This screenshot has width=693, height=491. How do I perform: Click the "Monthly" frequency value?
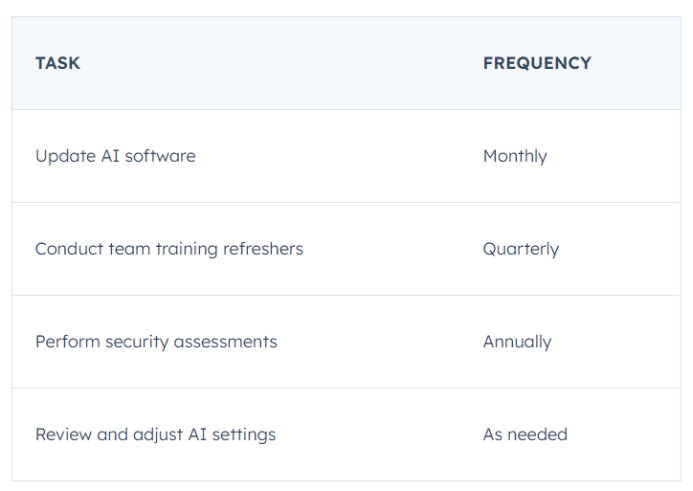pyautogui.click(x=515, y=156)
